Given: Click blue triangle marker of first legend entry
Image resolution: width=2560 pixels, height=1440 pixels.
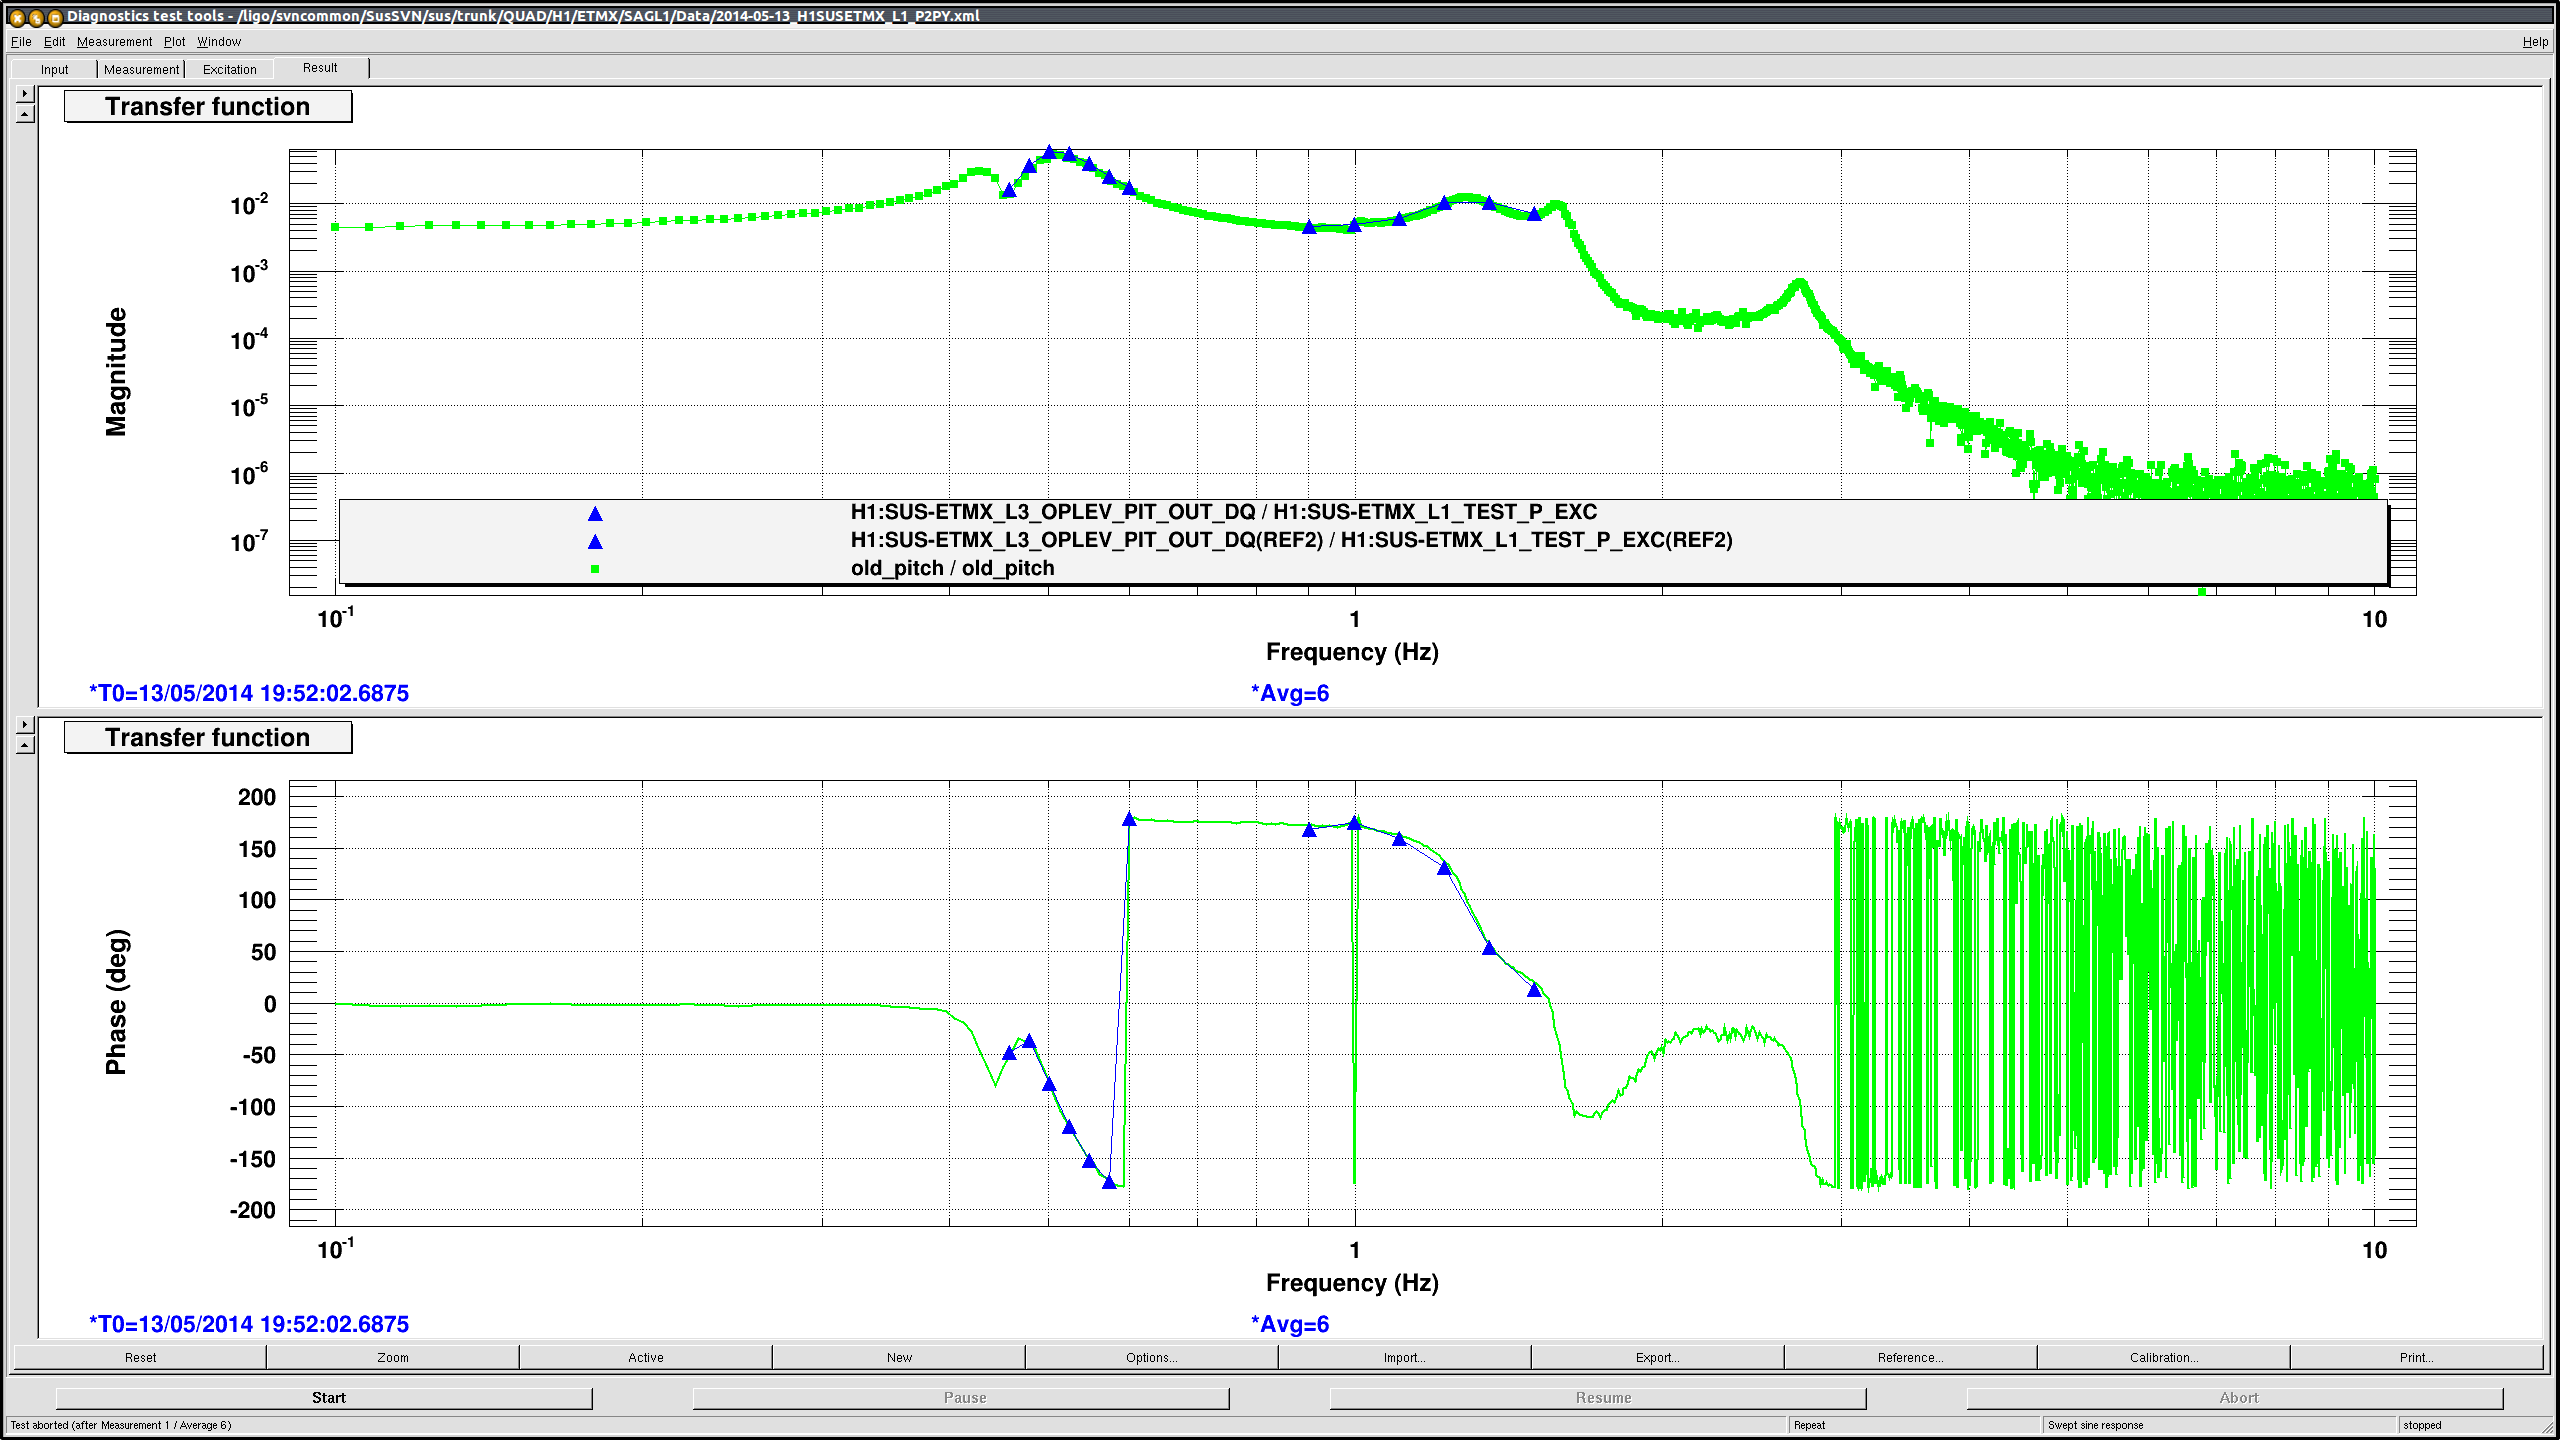Looking at the screenshot, I should (595, 514).
